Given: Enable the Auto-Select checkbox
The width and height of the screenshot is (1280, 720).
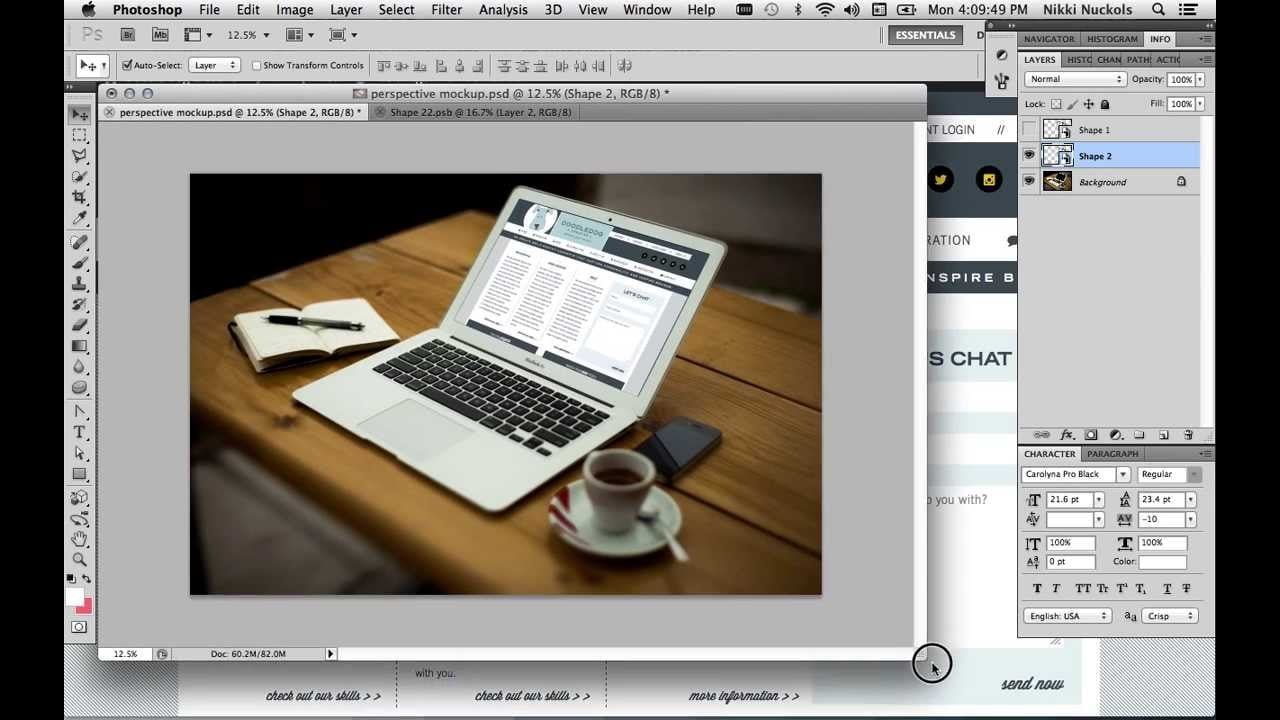Looking at the screenshot, I should tap(127, 66).
